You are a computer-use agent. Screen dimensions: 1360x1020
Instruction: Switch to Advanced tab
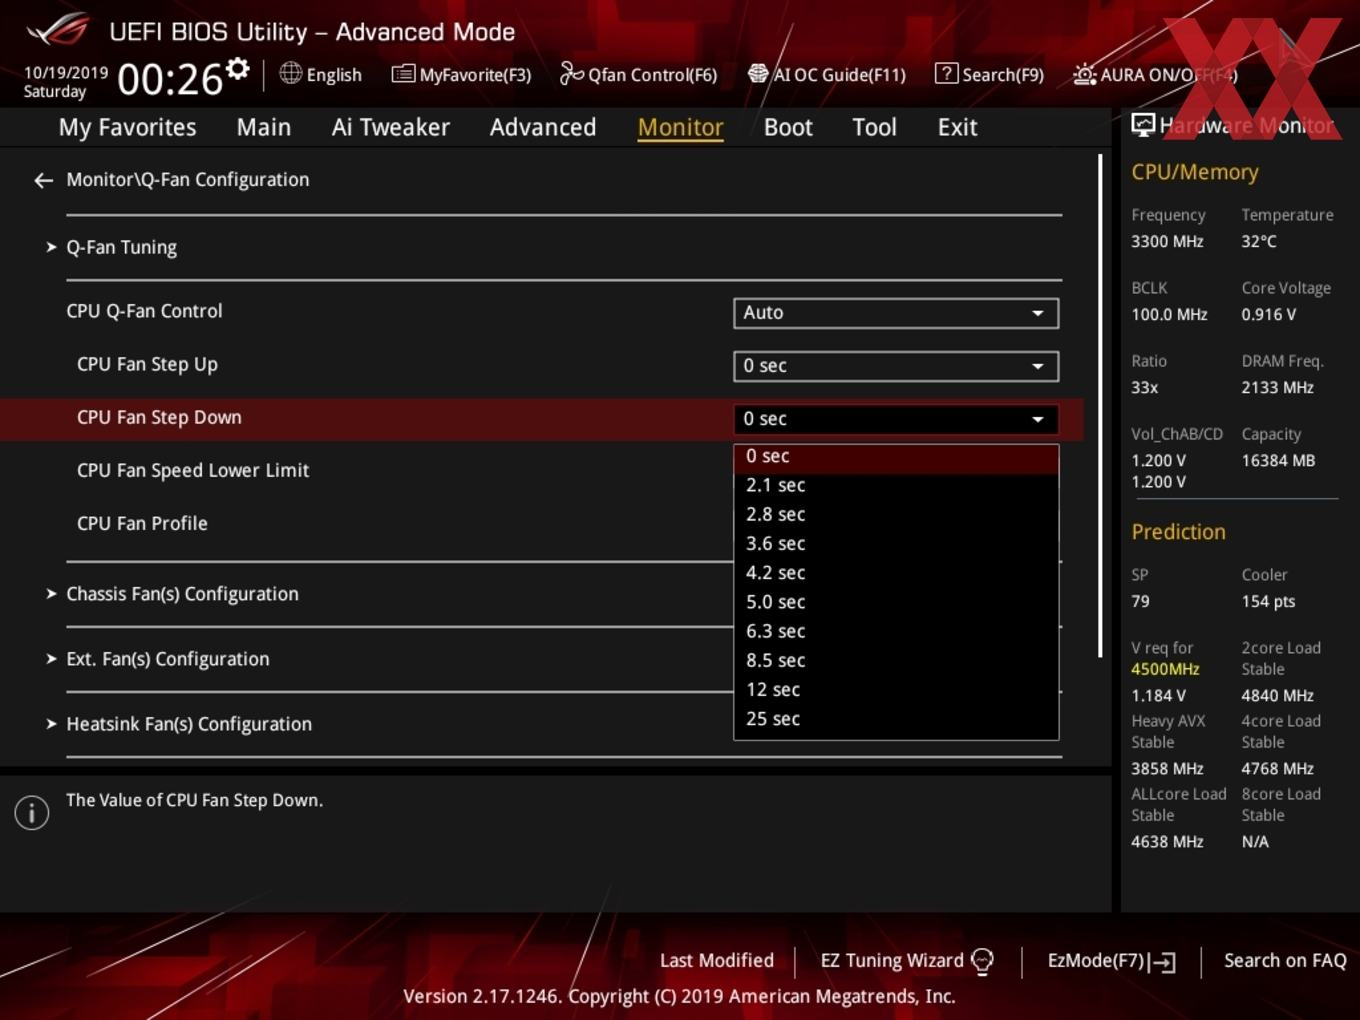click(x=543, y=127)
